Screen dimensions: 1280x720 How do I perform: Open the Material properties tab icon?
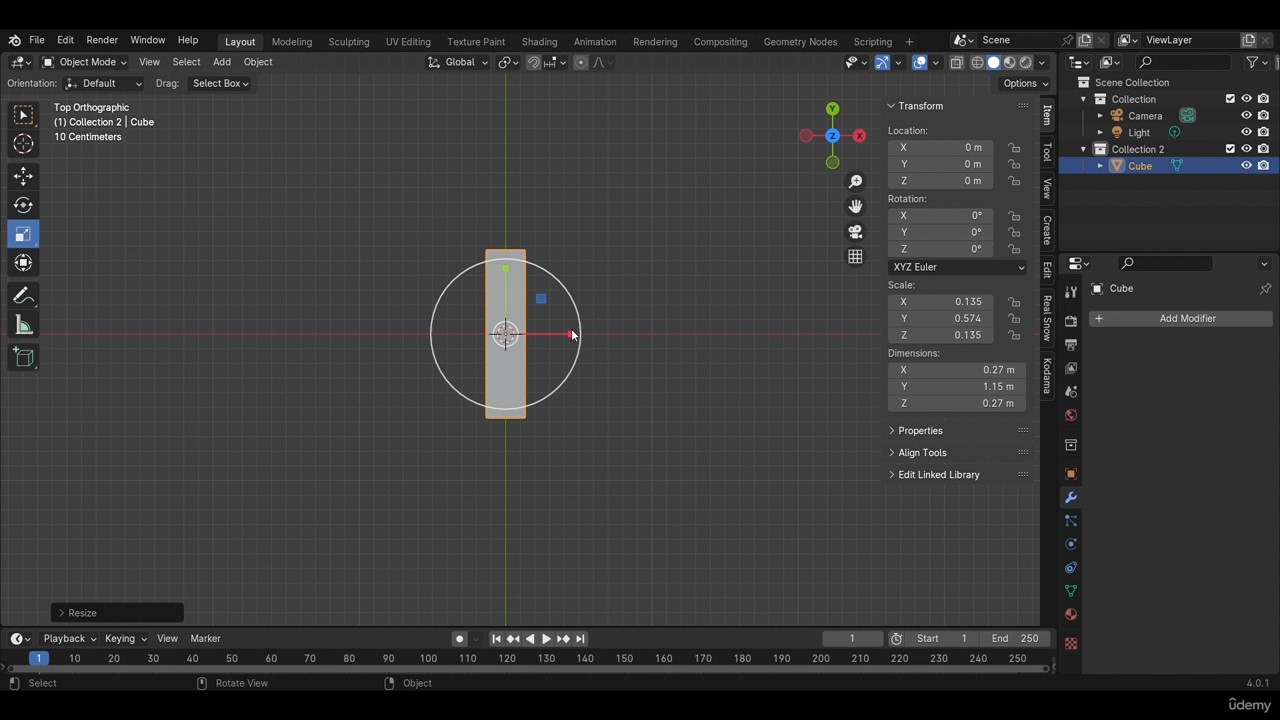1071,614
